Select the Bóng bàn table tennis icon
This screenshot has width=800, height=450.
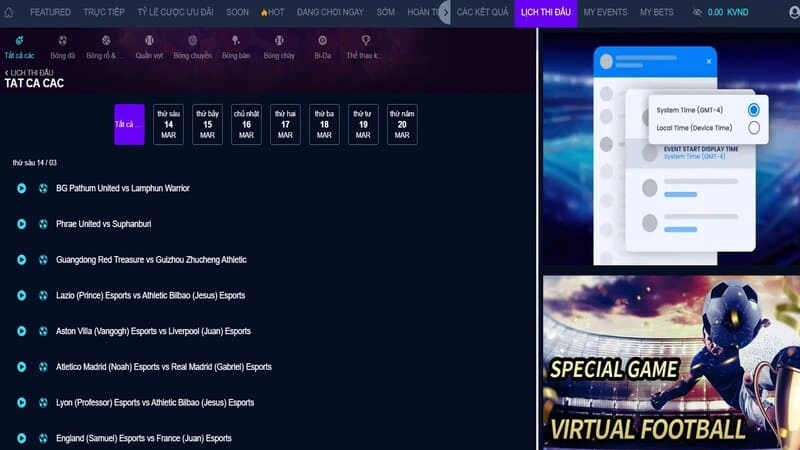[235, 40]
